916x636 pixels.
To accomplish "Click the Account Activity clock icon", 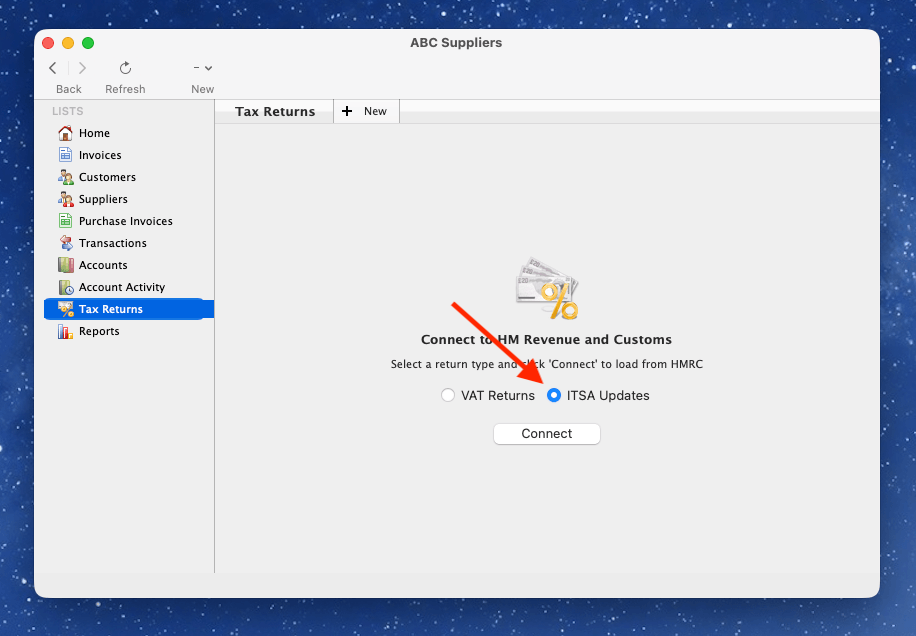I will point(65,287).
